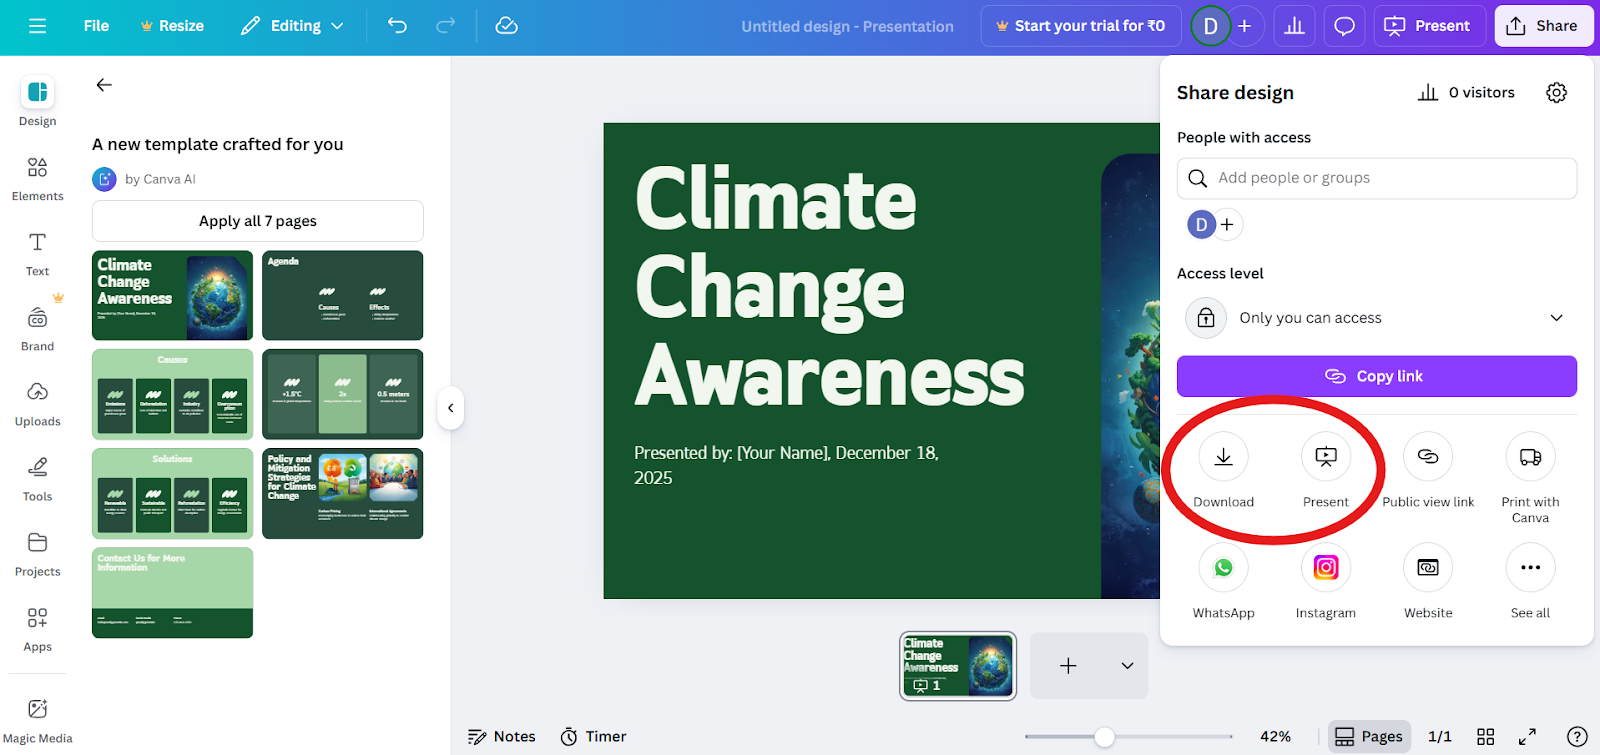Open the Elements panel in sidebar
This screenshot has width=1600, height=755.
pyautogui.click(x=38, y=179)
